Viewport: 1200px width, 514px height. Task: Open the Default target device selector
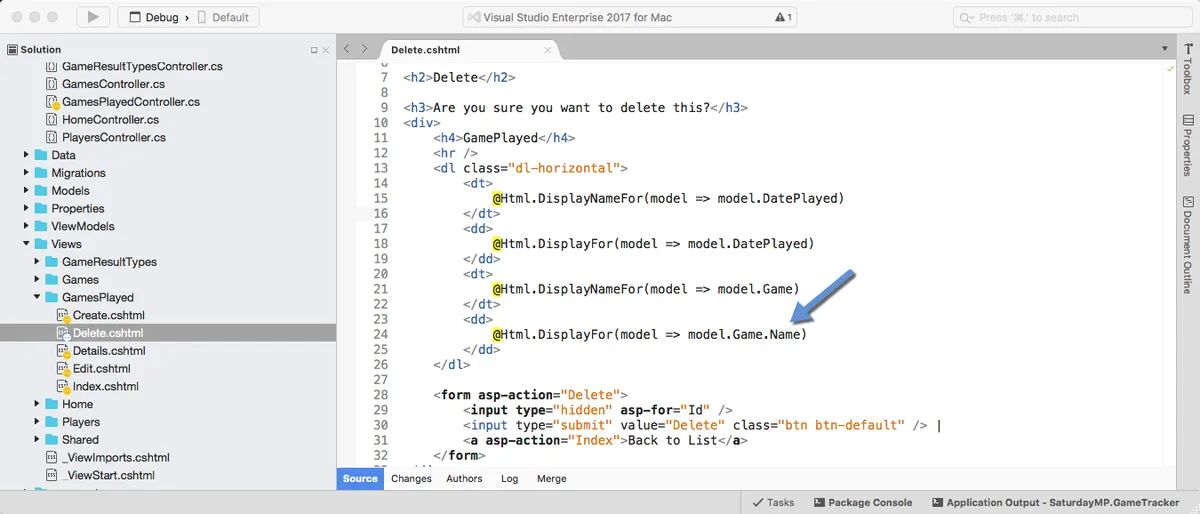point(223,17)
